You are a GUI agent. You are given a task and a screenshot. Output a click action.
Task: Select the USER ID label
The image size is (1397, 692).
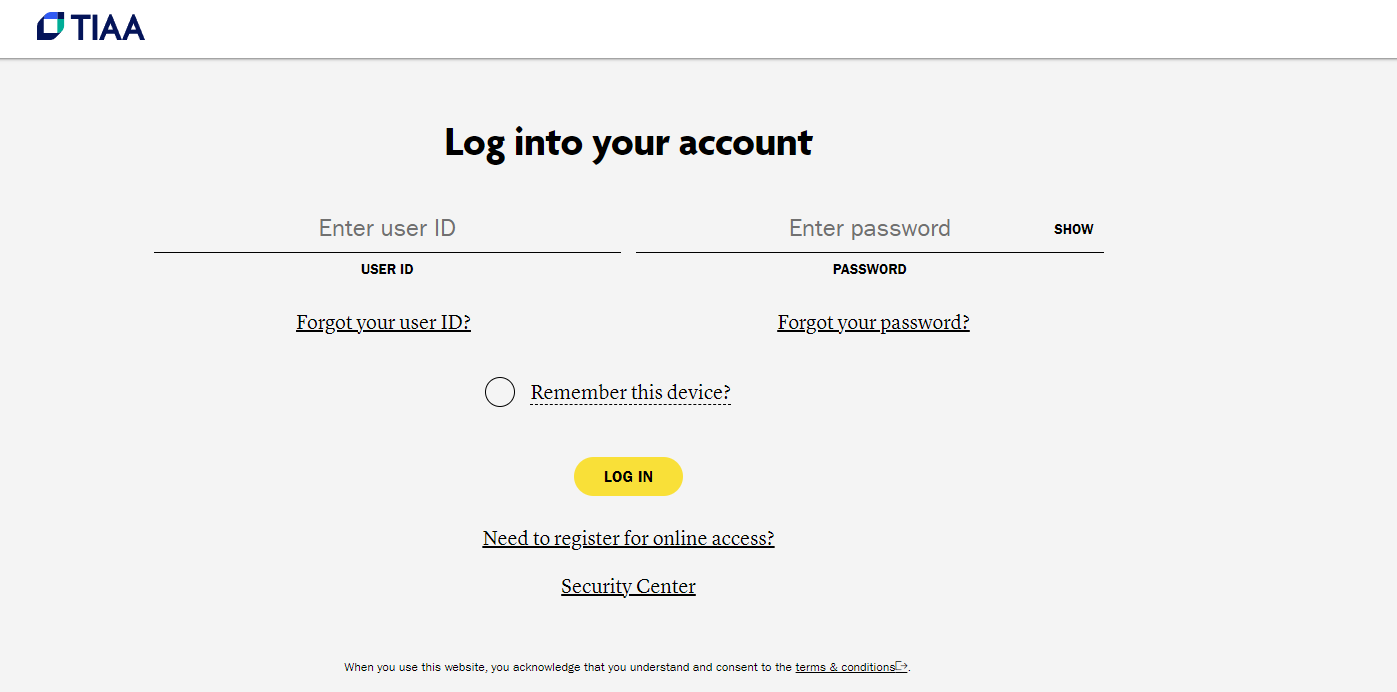(387, 269)
